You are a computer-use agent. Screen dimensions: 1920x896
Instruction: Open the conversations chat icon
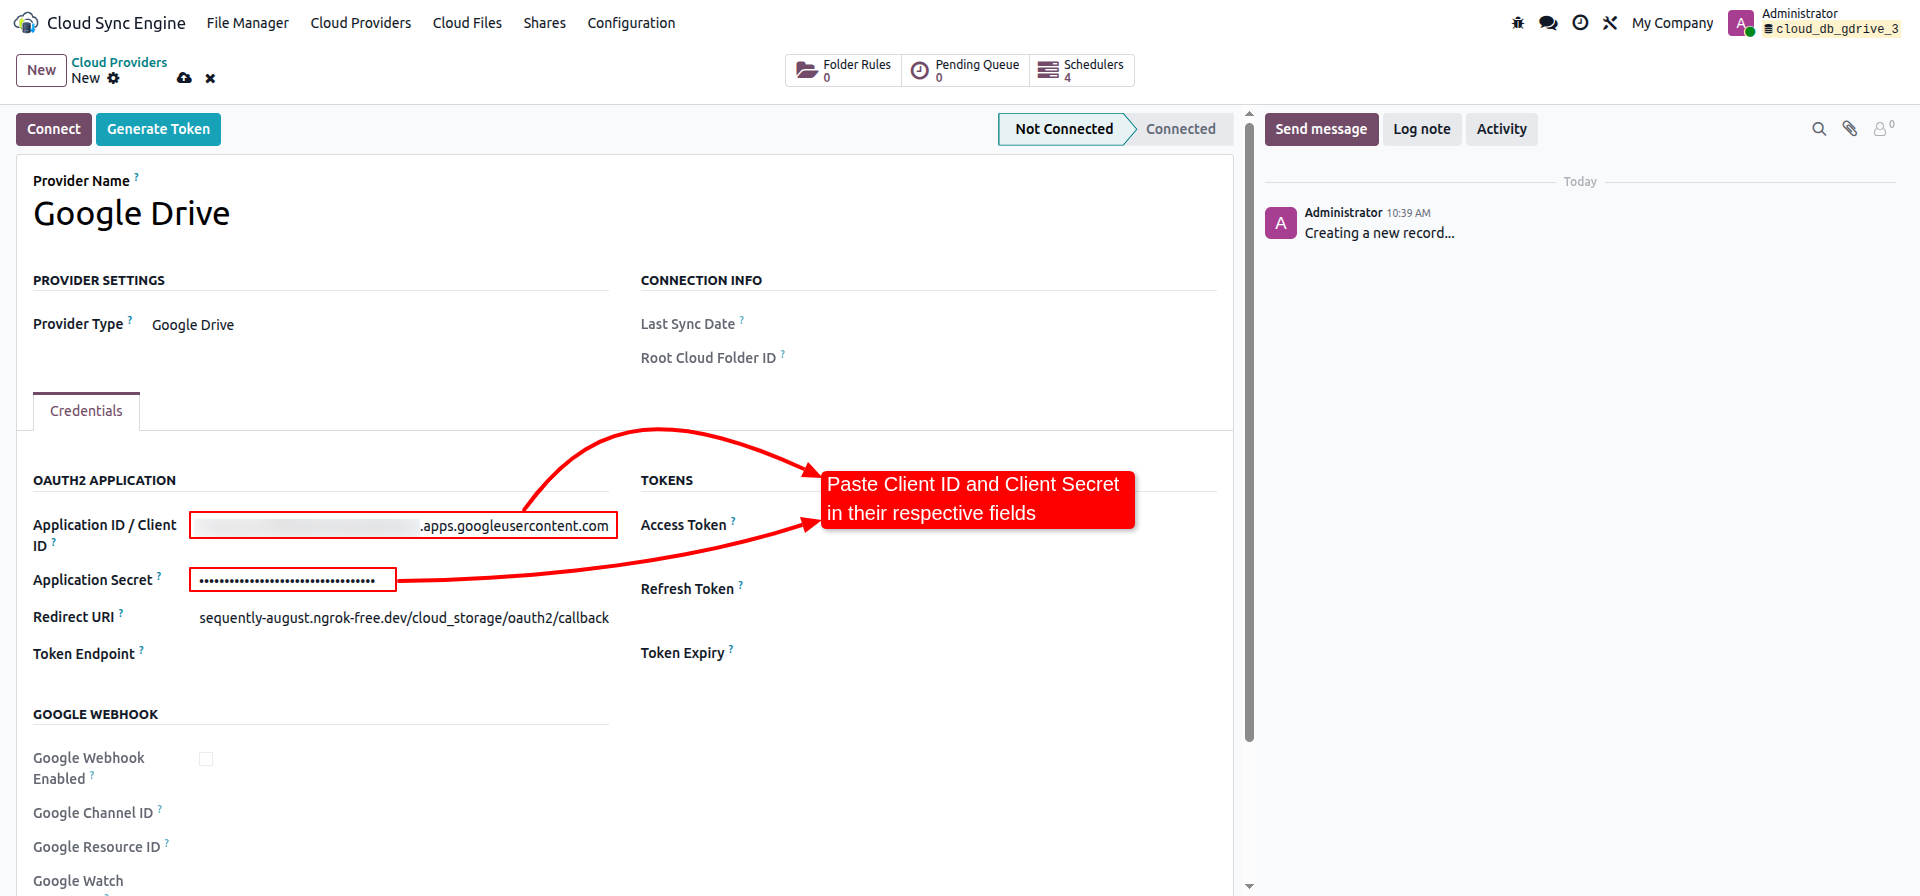(1548, 23)
